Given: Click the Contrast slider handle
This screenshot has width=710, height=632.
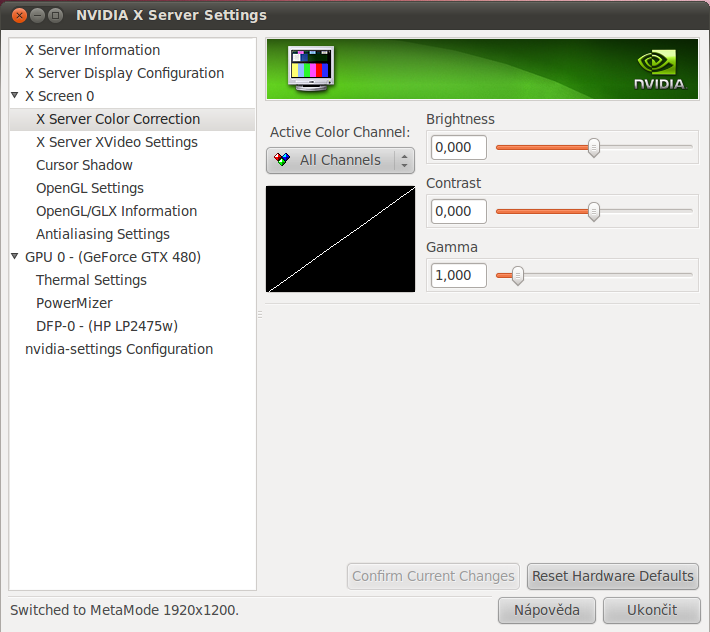Looking at the screenshot, I should point(594,211).
